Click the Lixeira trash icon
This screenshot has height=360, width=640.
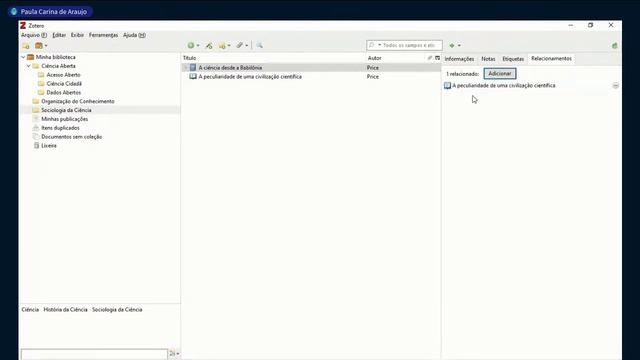(36, 145)
